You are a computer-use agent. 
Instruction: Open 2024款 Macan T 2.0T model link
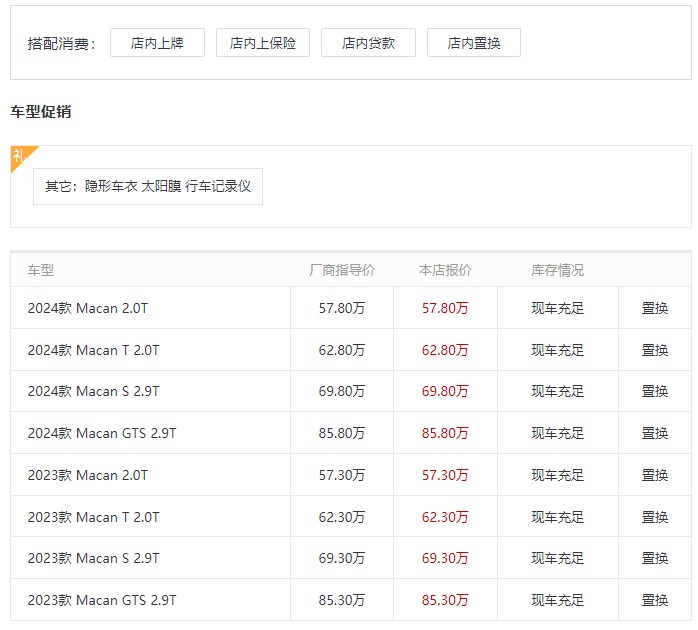click(x=93, y=350)
